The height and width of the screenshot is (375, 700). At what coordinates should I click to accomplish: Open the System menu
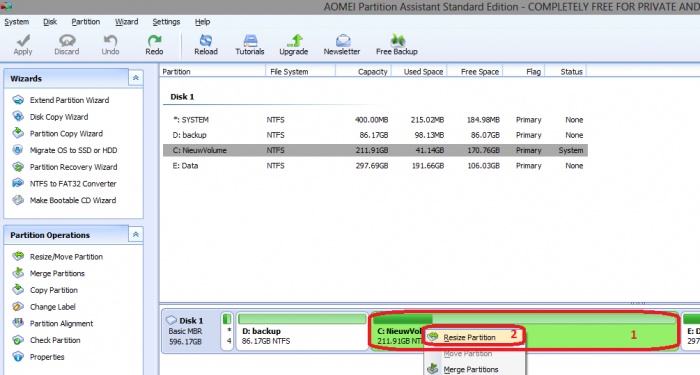click(x=17, y=21)
